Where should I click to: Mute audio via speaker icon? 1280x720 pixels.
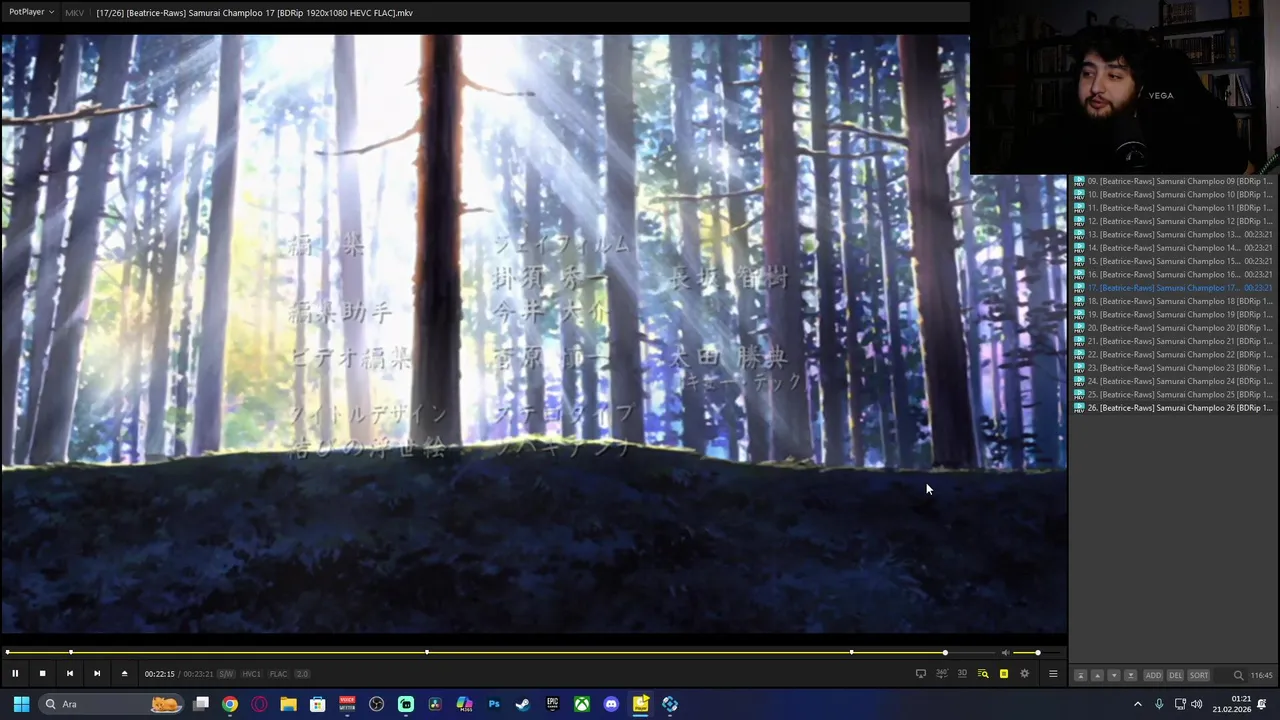point(1005,653)
